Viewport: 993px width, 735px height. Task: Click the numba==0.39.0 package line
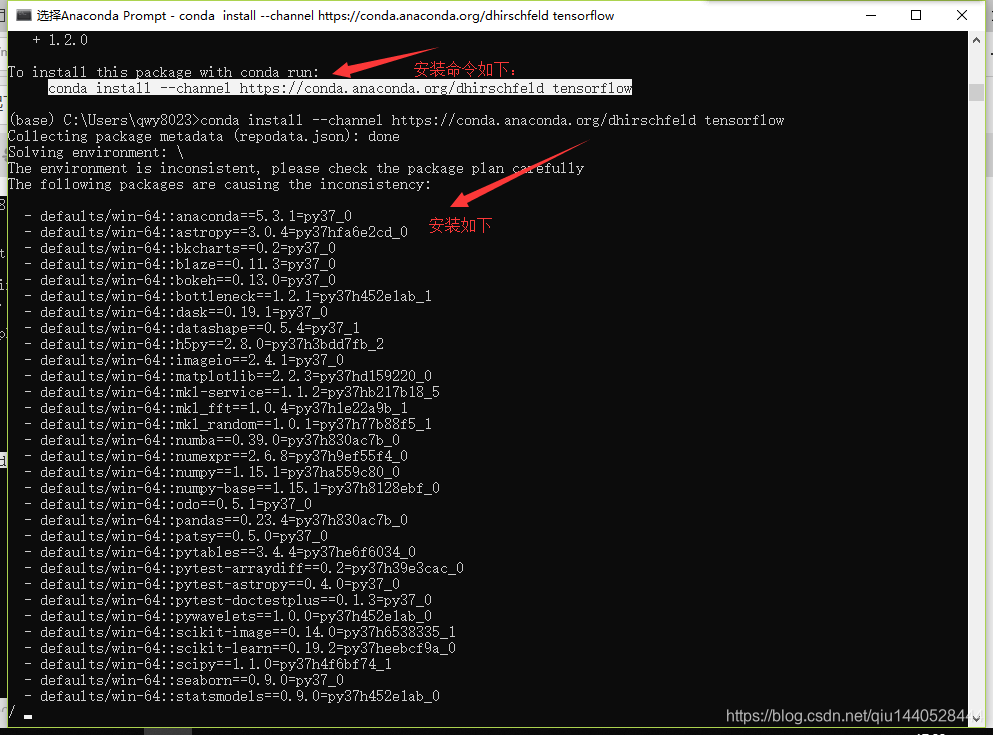click(x=212, y=440)
